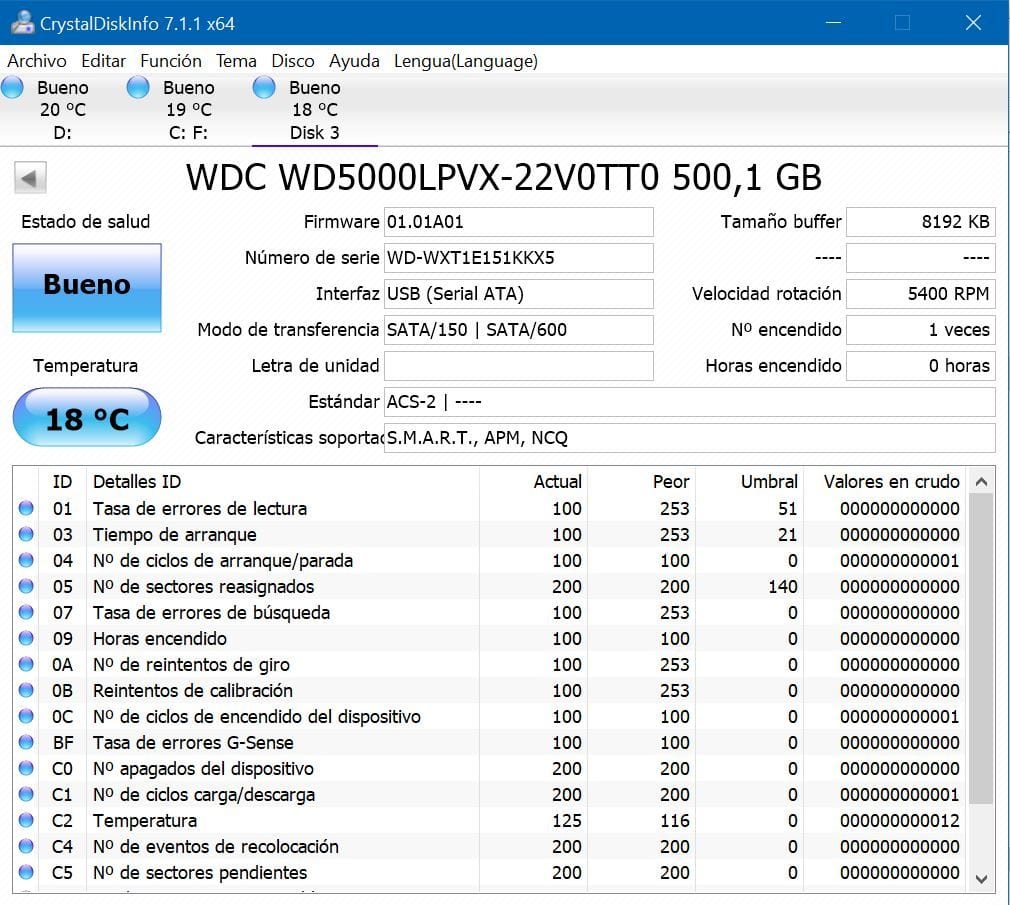Screen dimensions: 1010x905
Task: Click raw value 000000000012 in Temperatura row
Action: (900, 821)
